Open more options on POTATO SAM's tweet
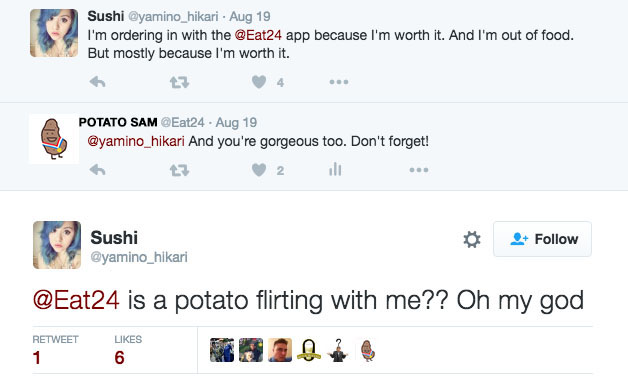This screenshot has width=628, height=389. click(x=419, y=170)
